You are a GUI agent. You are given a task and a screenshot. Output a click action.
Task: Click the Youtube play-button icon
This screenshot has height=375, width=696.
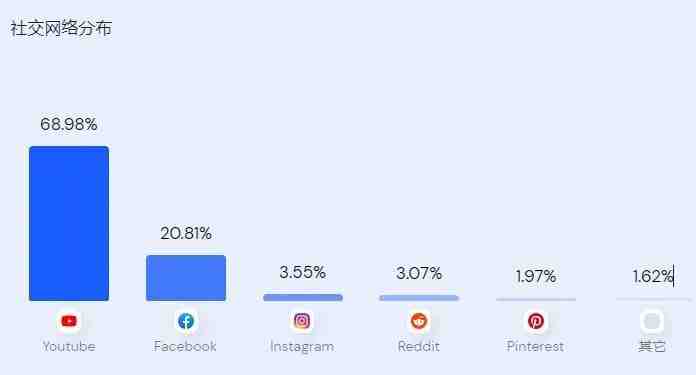tap(69, 321)
